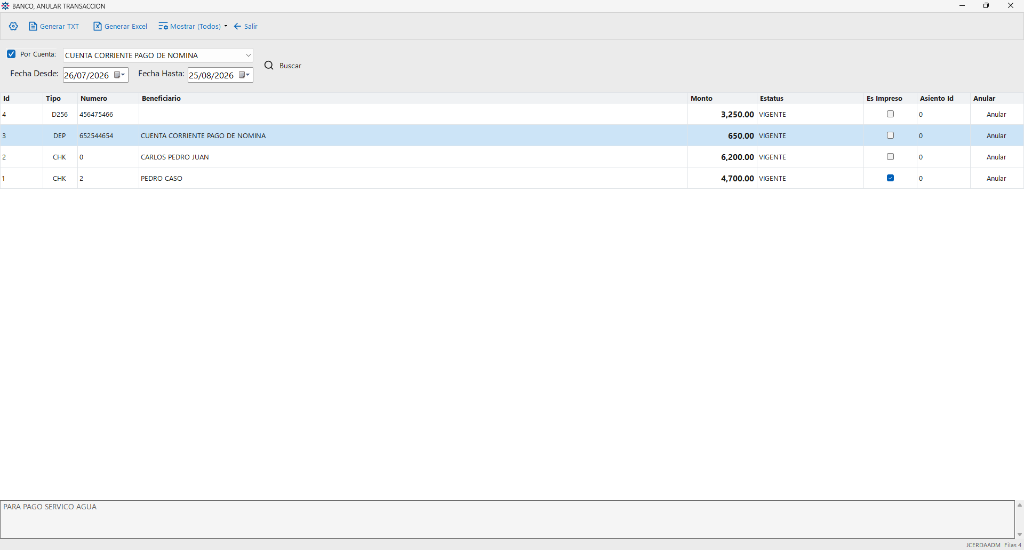Click the Buscar magnifier icon

point(268,65)
